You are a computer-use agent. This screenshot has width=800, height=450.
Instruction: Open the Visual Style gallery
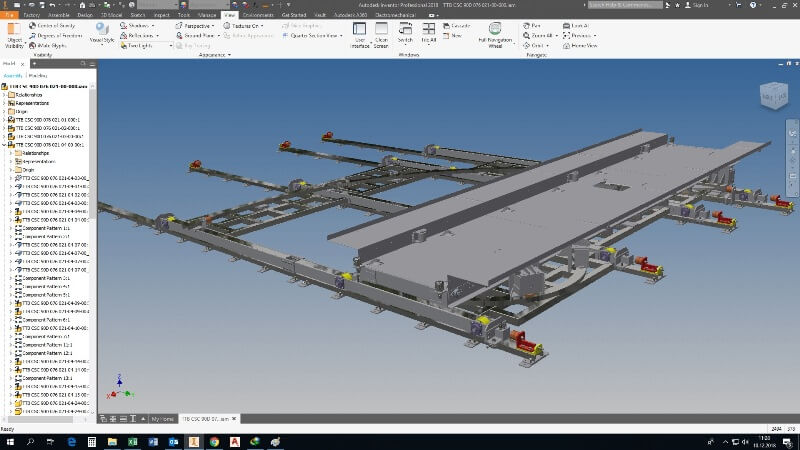point(102,34)
